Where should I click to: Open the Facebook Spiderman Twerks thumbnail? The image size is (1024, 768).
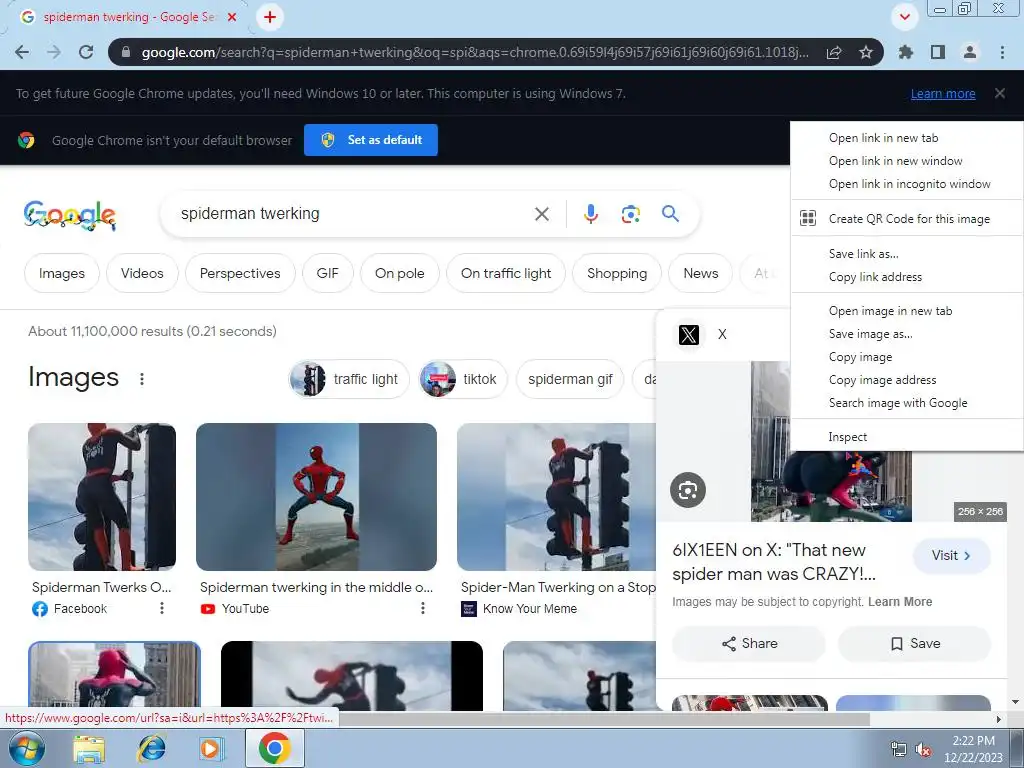(102, 497)
